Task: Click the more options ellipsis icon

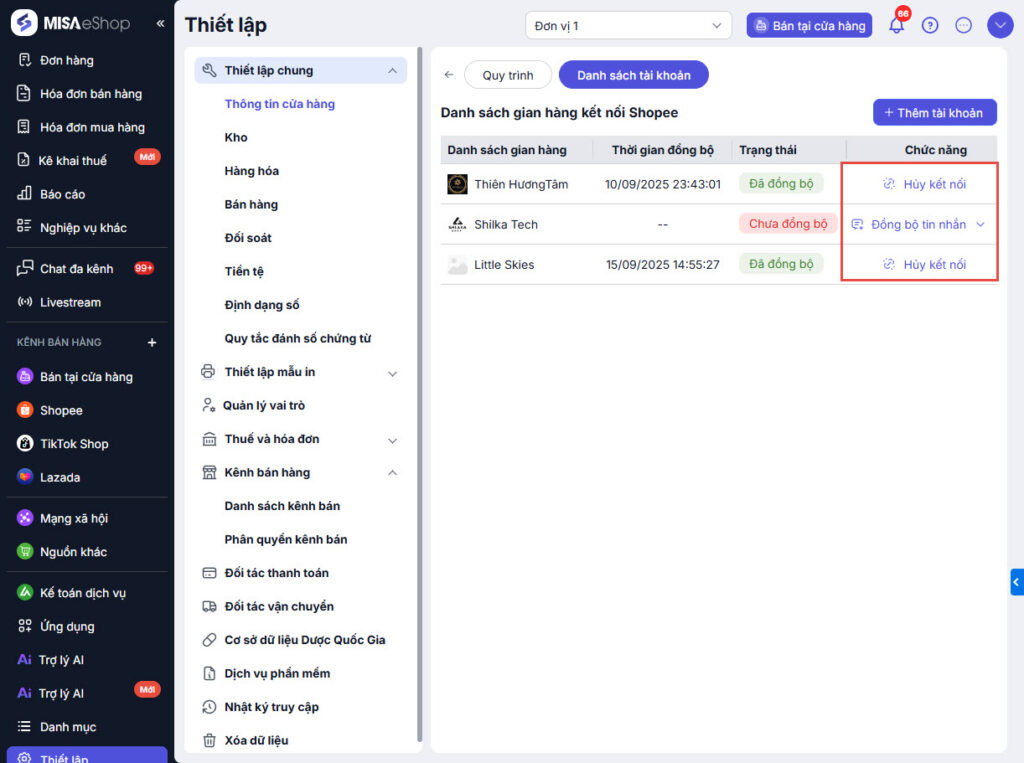Action: [x=964, y=26]
